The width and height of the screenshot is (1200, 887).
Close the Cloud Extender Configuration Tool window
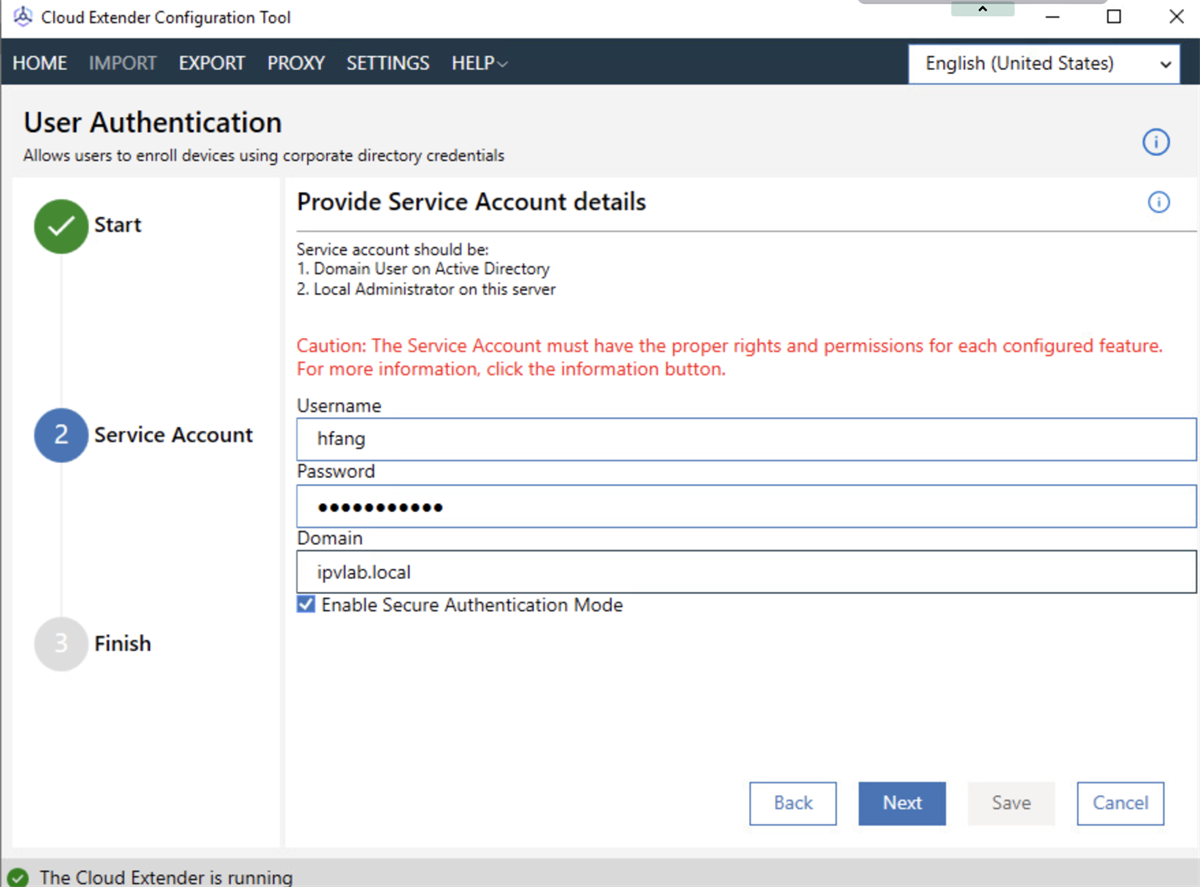[1177, 17]
